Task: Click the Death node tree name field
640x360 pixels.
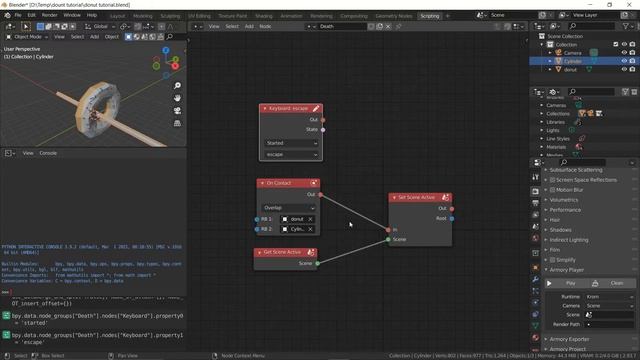Action: 342,27
